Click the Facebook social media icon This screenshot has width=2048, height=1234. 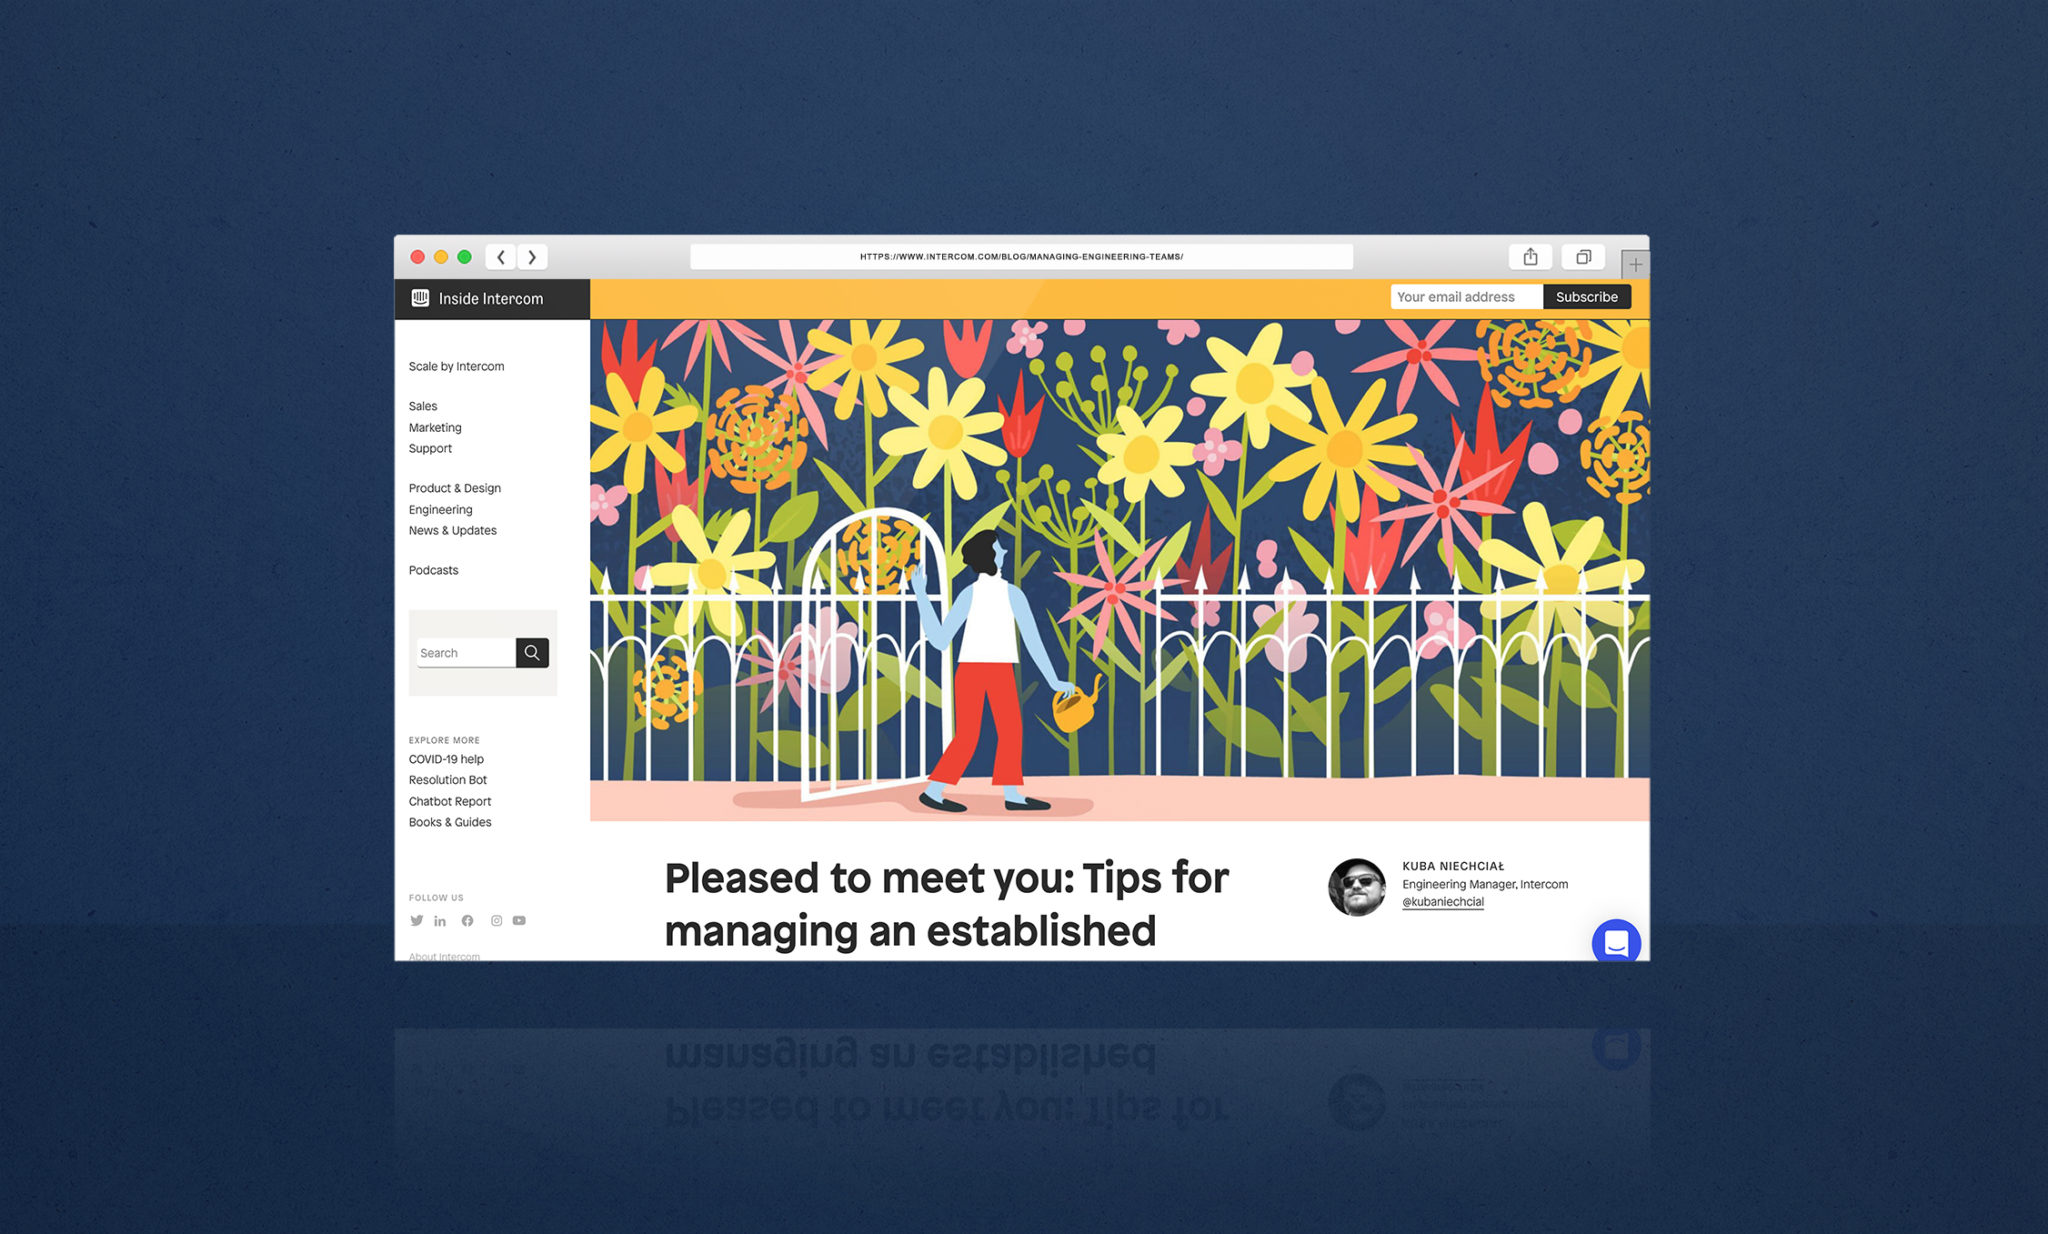[x=468, y=923]
